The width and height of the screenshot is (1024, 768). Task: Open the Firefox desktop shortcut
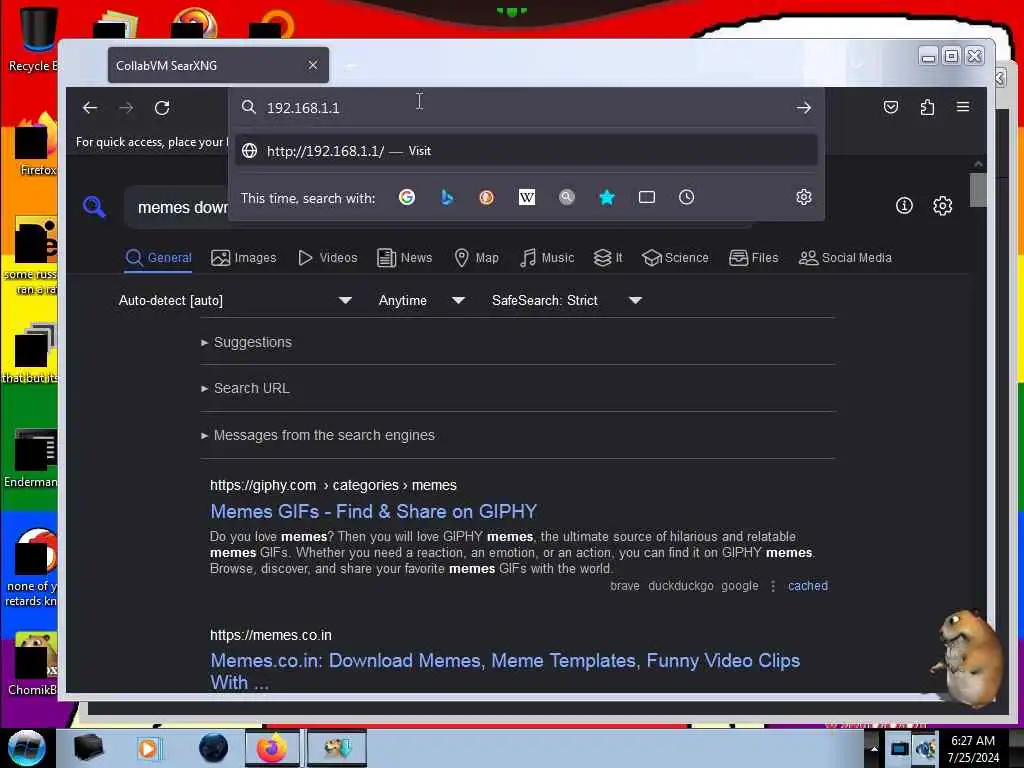point(37,145)
